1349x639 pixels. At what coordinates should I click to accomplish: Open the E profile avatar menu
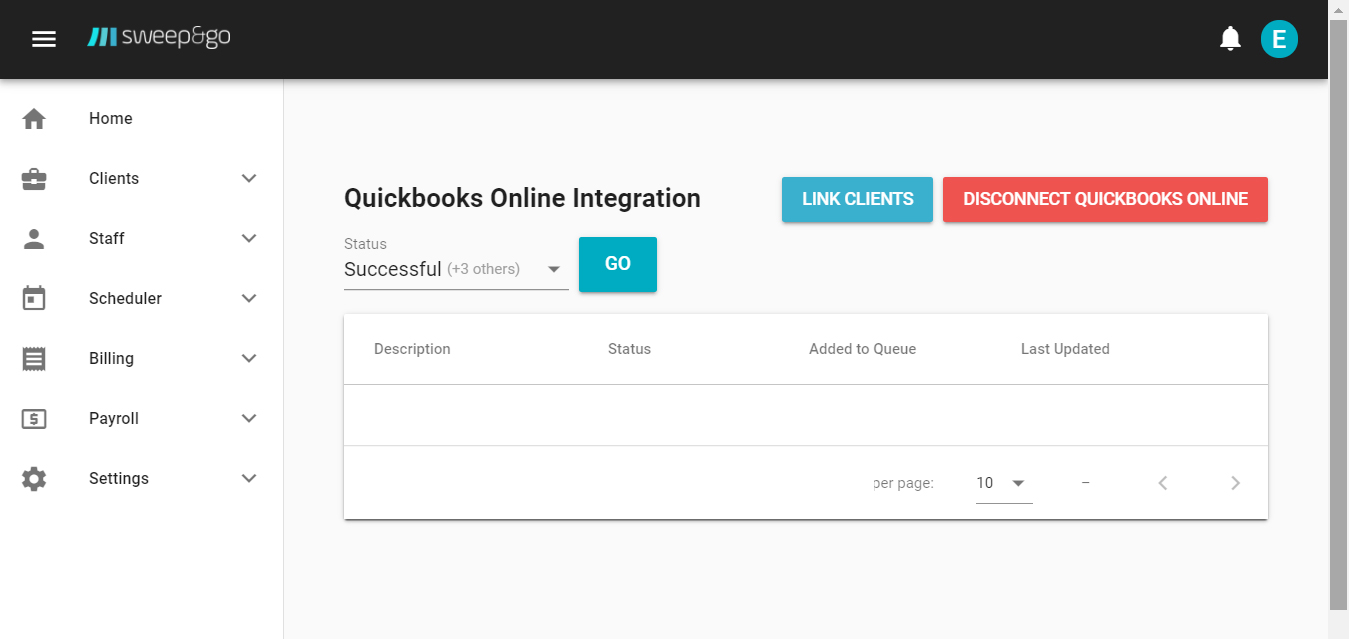click(1279, 39)
